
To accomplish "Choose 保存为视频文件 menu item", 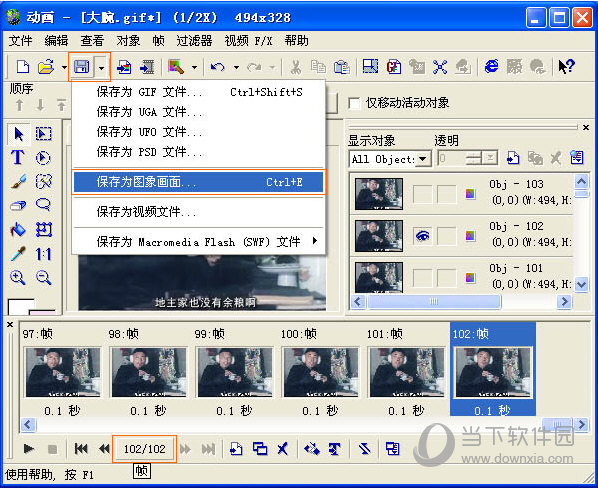I will [x=198, y=212].
